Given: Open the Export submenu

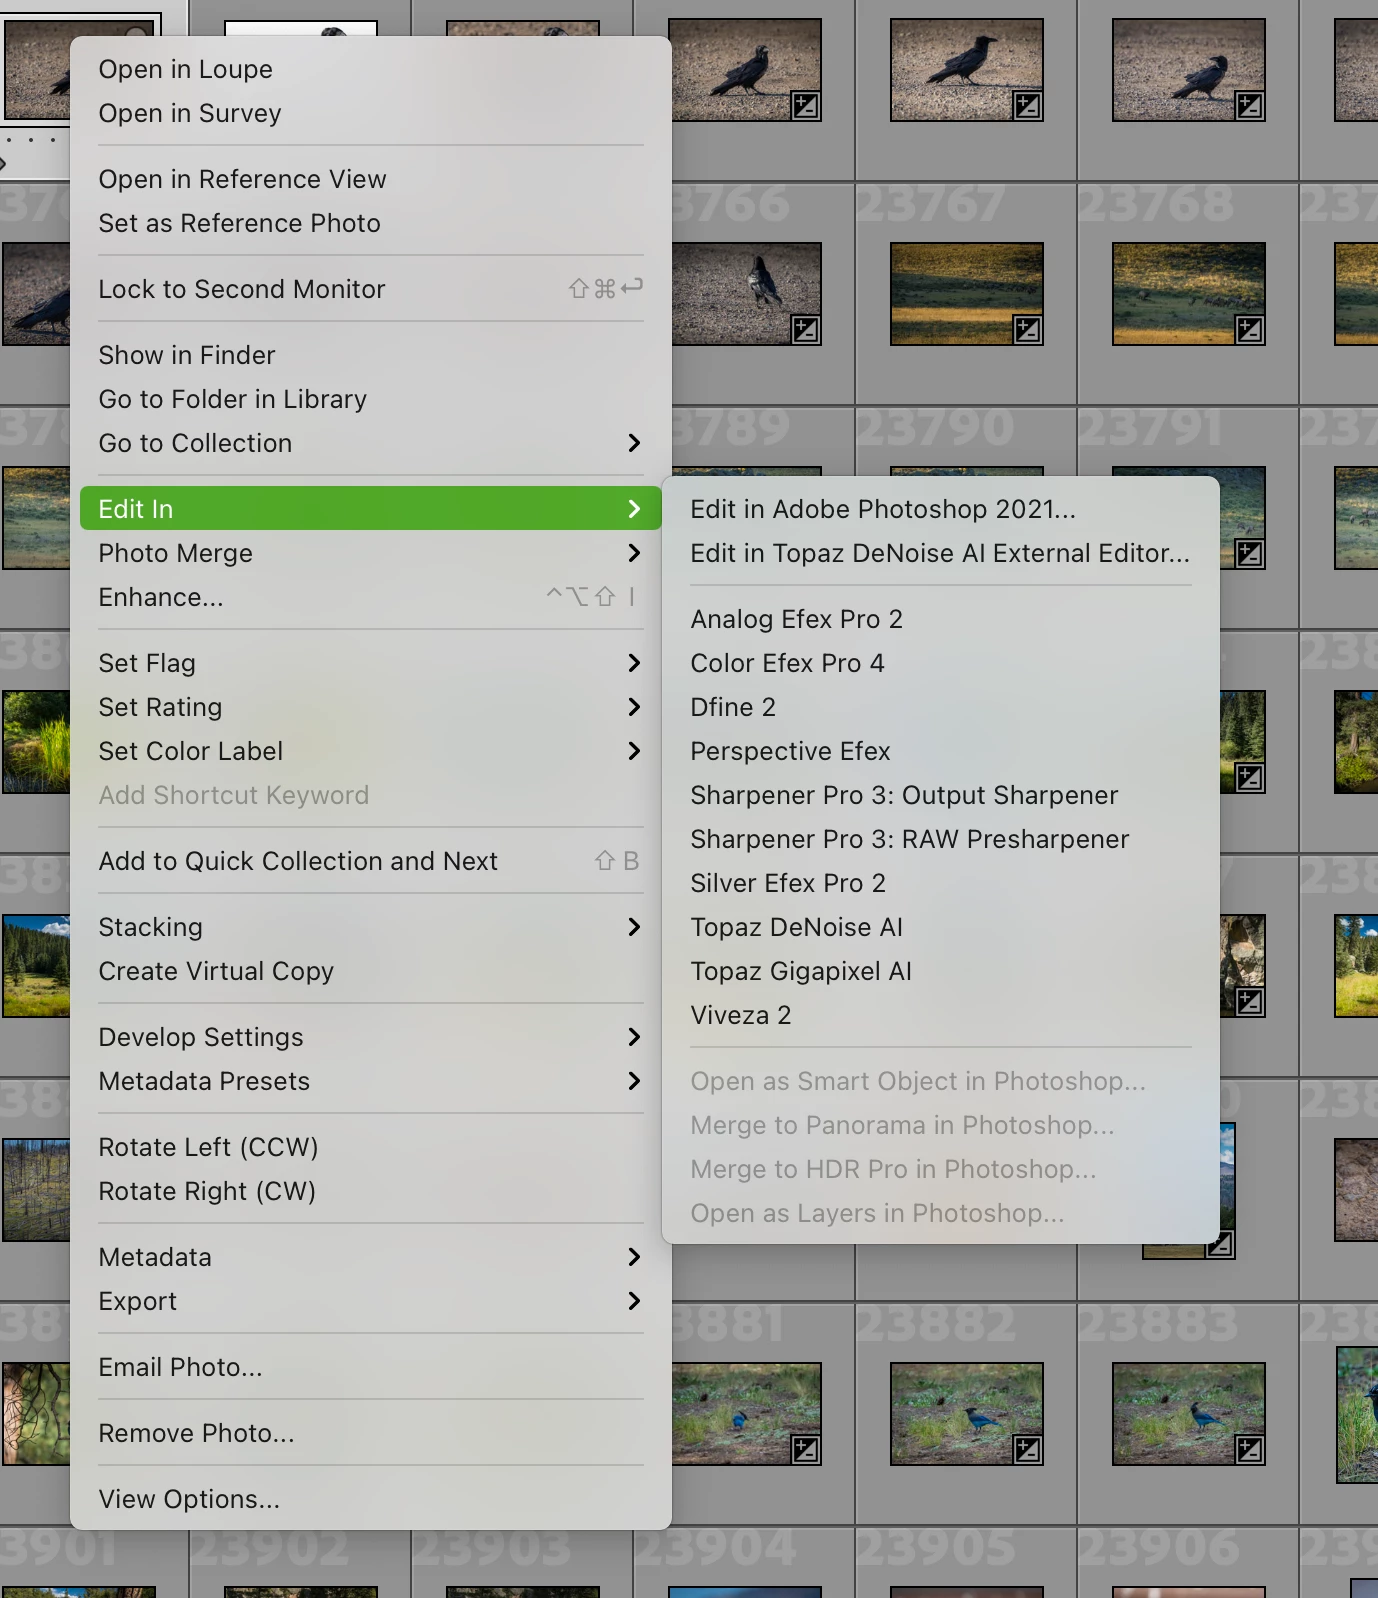Looking at the screenshot, I should click(x=371, y=1301).
